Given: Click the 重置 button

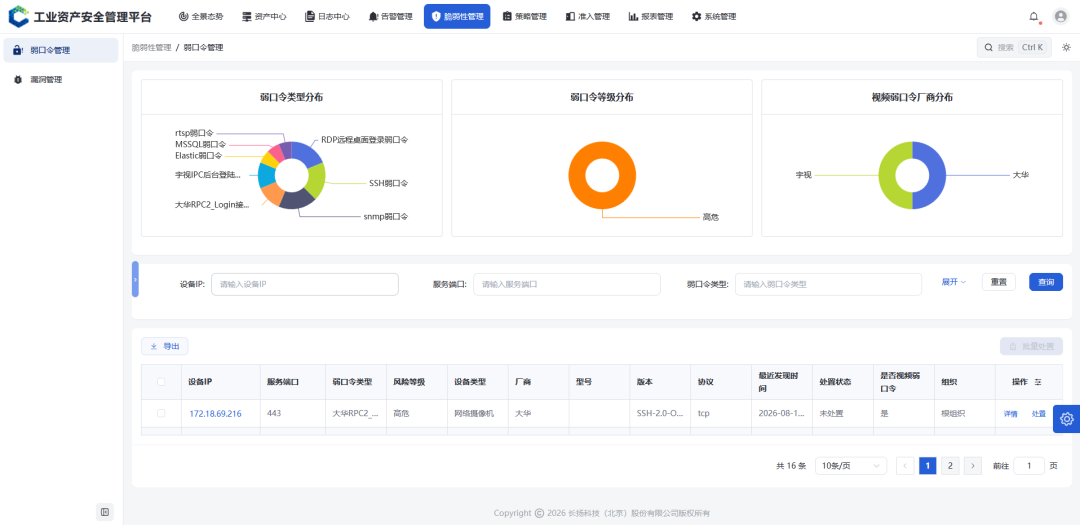Looking at the screenshot, I should (x=998, y=282).
